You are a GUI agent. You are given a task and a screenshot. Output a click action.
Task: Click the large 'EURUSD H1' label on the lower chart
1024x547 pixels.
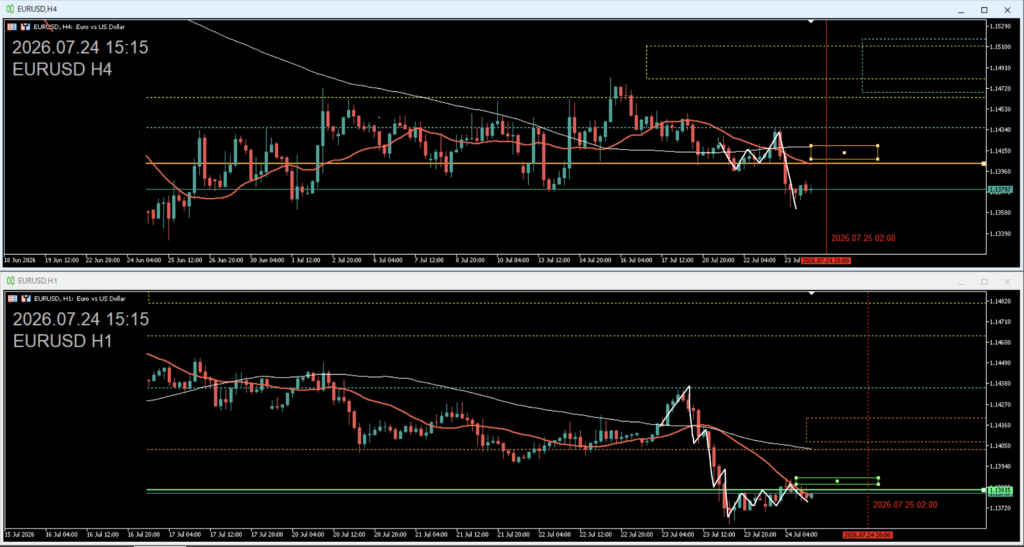tap(62, 341)
